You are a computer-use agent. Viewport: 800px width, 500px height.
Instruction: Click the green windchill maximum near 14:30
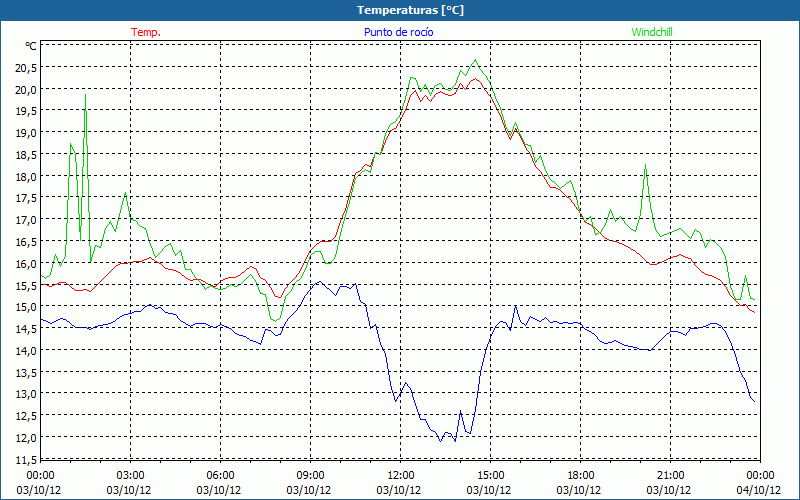tap(476, 60)
